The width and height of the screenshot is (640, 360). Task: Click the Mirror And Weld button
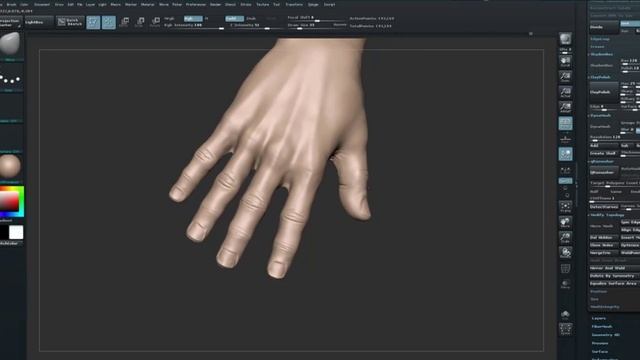[614, 268]
